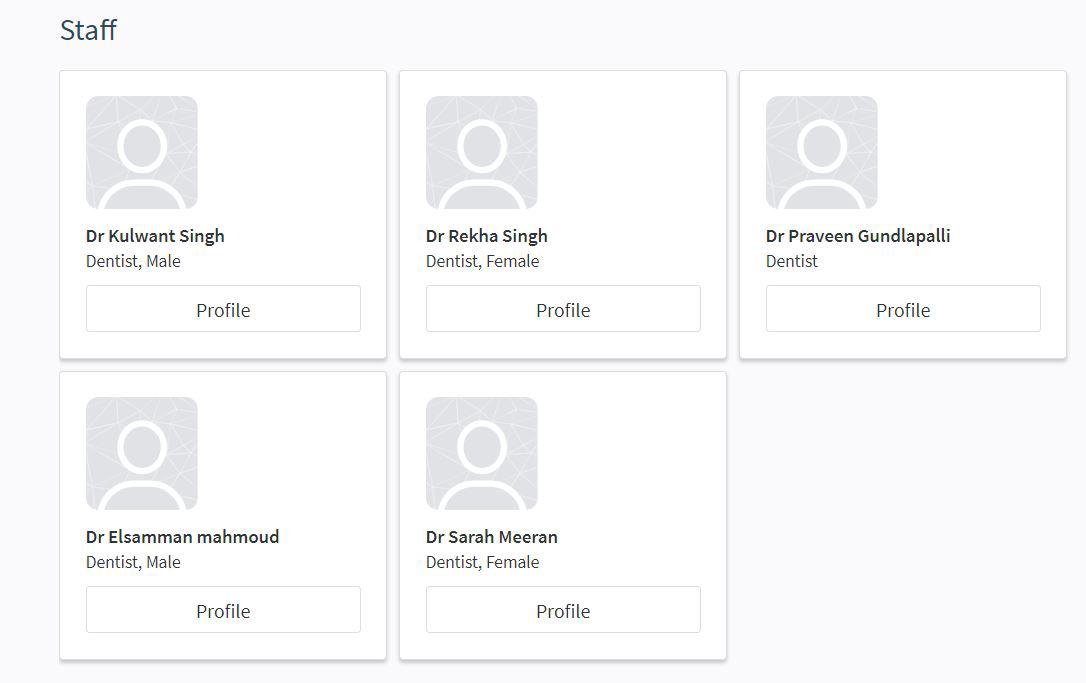Image resolution: width=1086 pixels, height=683 pixels.
Task: Select the name Dr Sarah Meeran
Action: (492, 537)
